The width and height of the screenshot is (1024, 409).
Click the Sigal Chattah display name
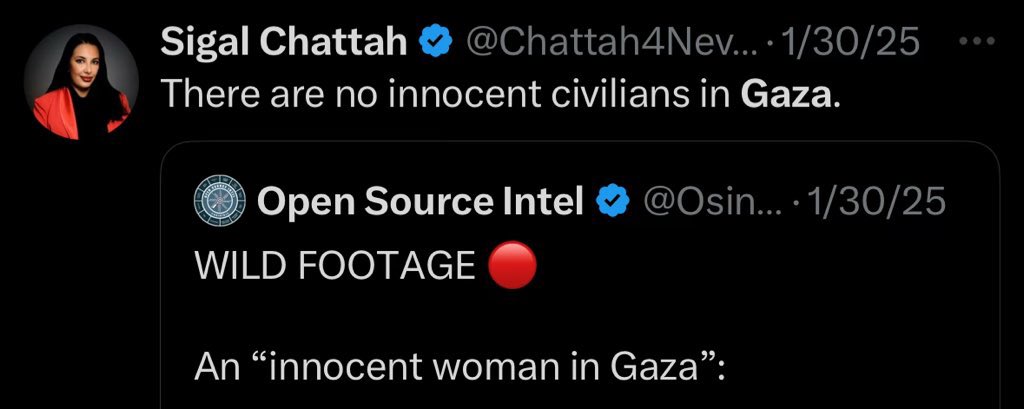coord(284,42)
